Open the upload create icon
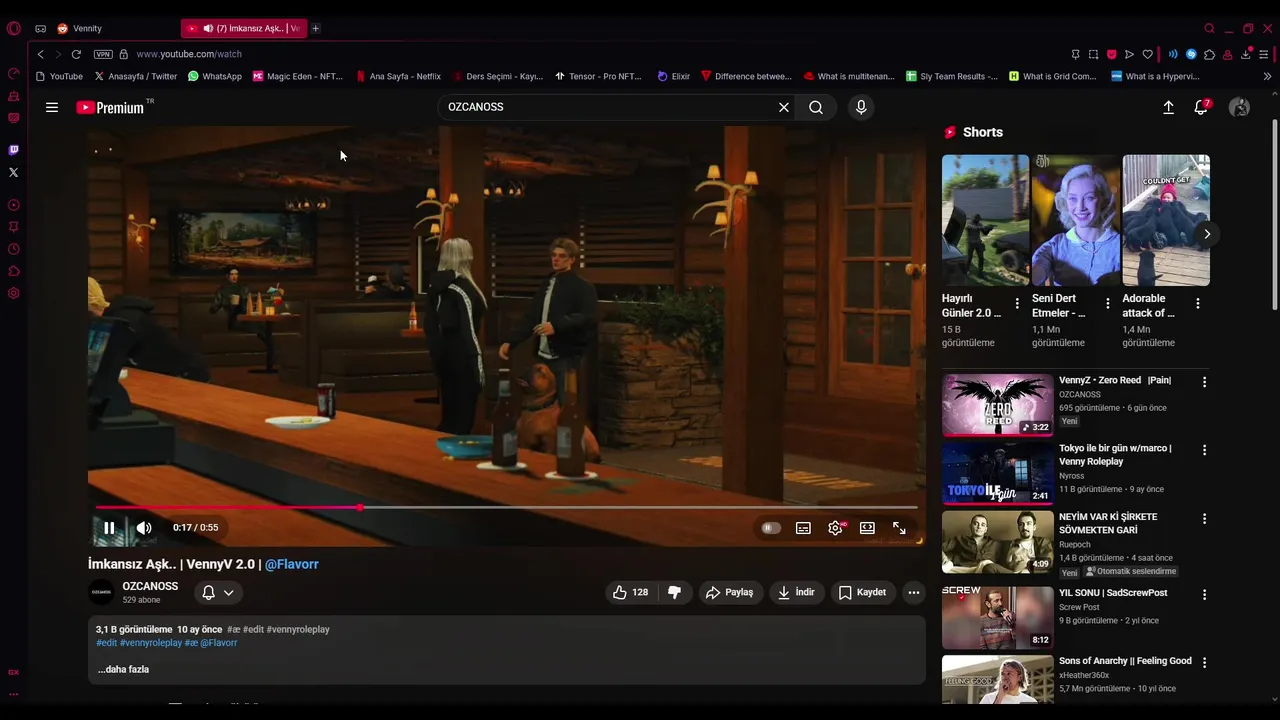 click(x=1168, y=107)
